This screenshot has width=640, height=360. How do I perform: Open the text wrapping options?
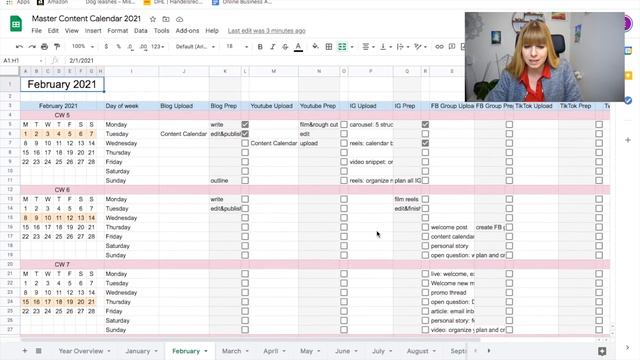click(x=402, y=47)
